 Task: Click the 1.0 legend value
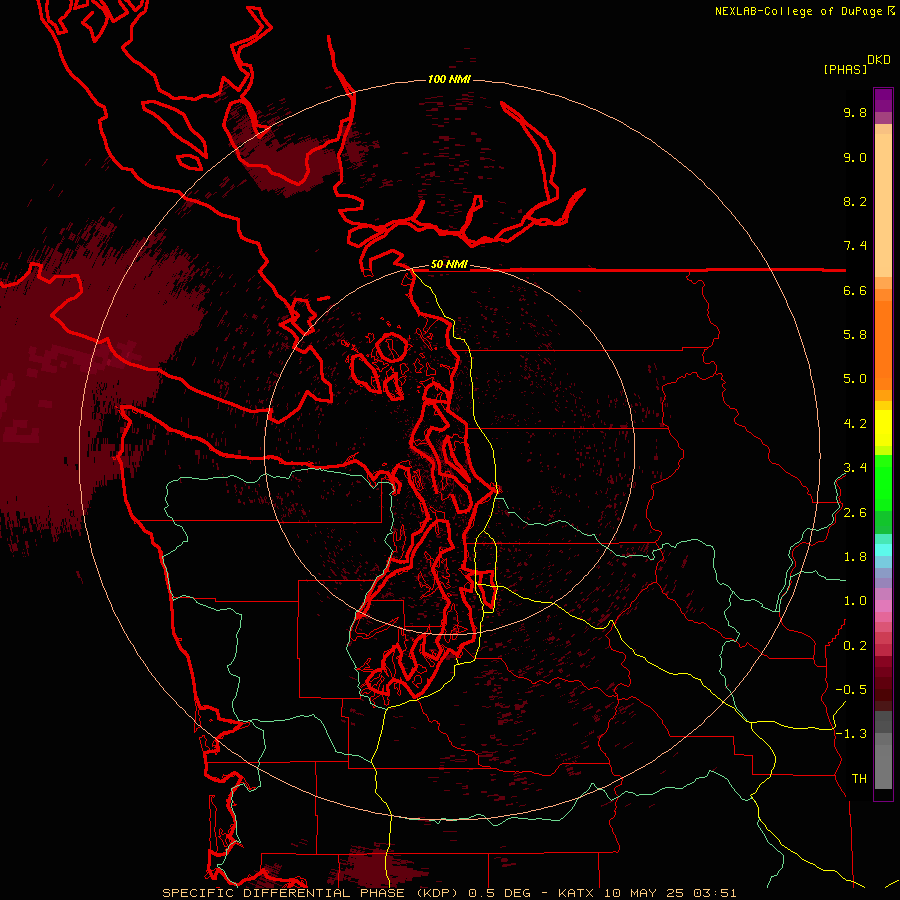(855, 601)
